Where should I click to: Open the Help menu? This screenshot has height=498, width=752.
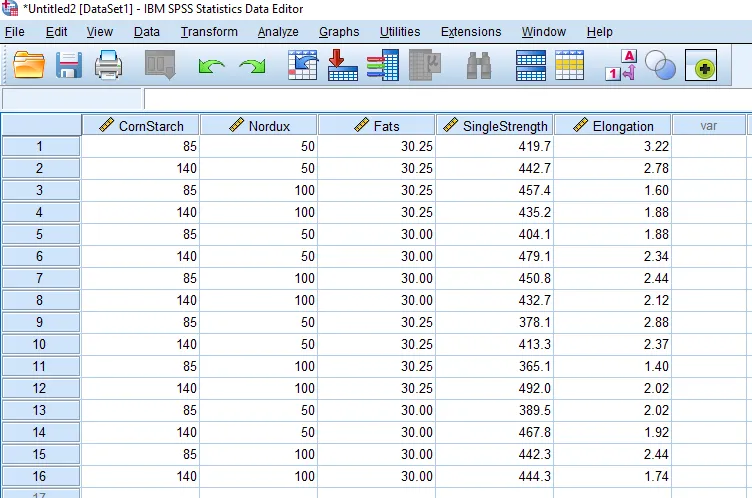click(599, 32)
